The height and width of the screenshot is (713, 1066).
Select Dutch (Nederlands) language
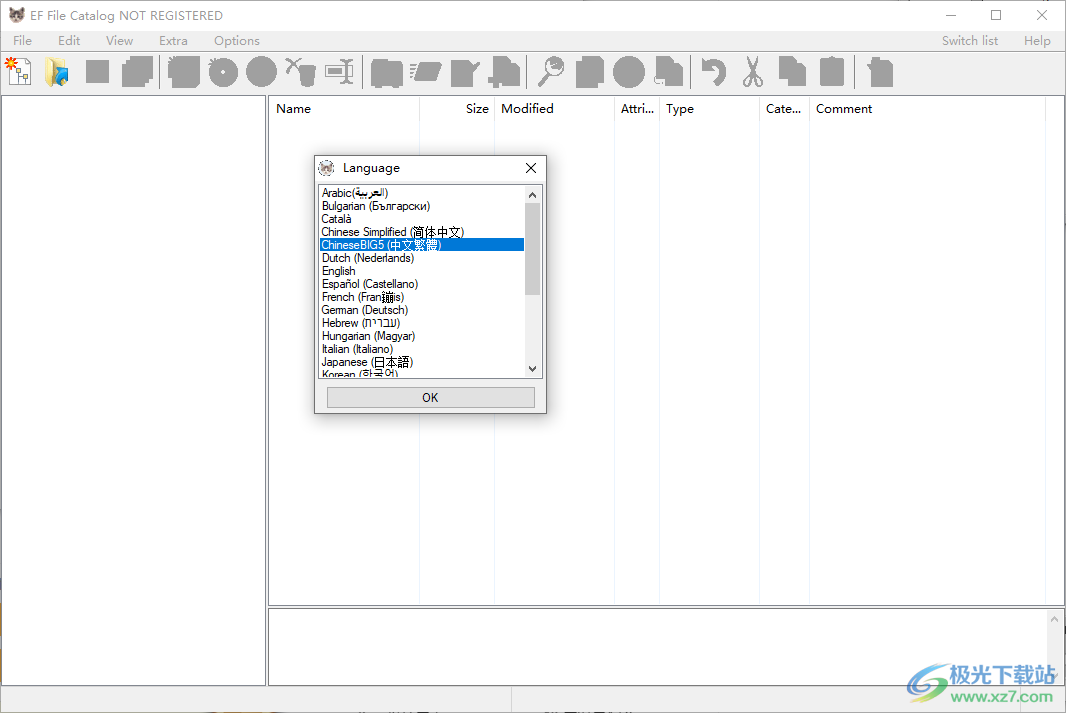pos(422,258)
